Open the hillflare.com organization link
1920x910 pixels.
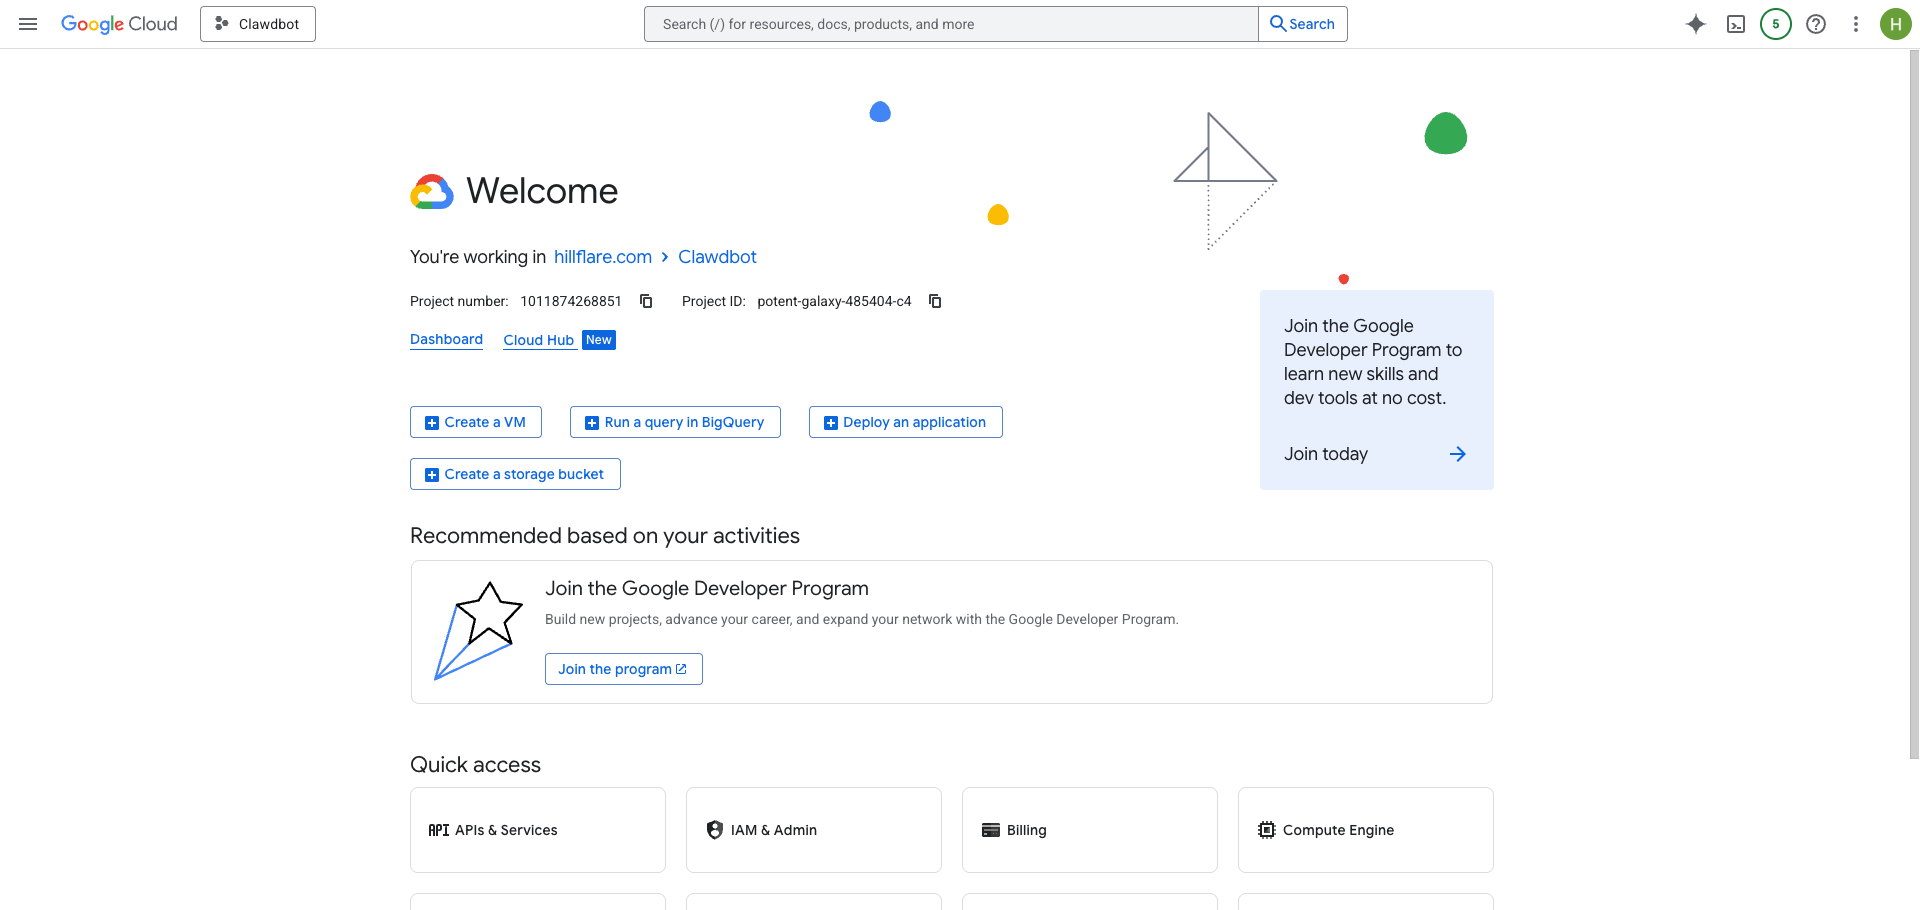tap(602, 257)
